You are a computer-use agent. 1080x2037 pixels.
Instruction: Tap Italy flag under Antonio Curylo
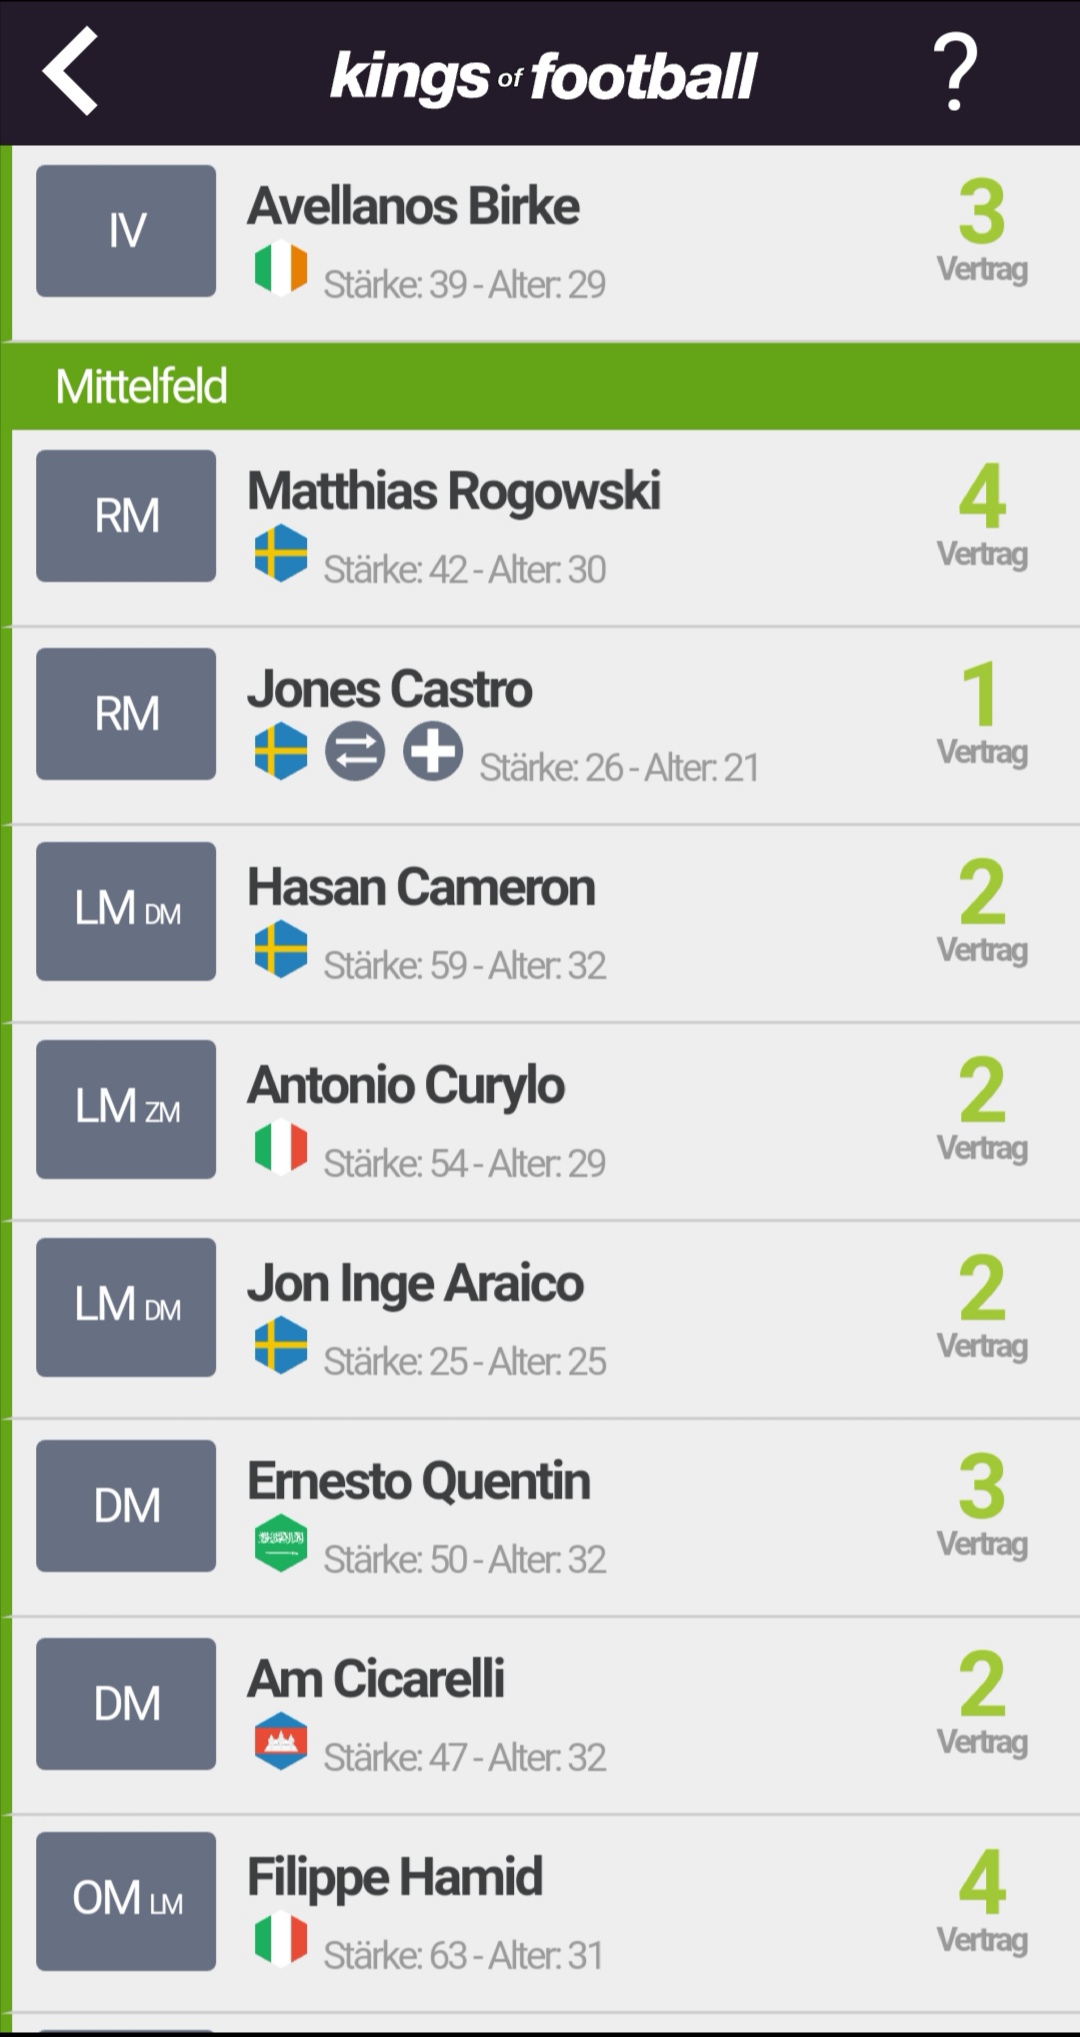point(281,1147)
